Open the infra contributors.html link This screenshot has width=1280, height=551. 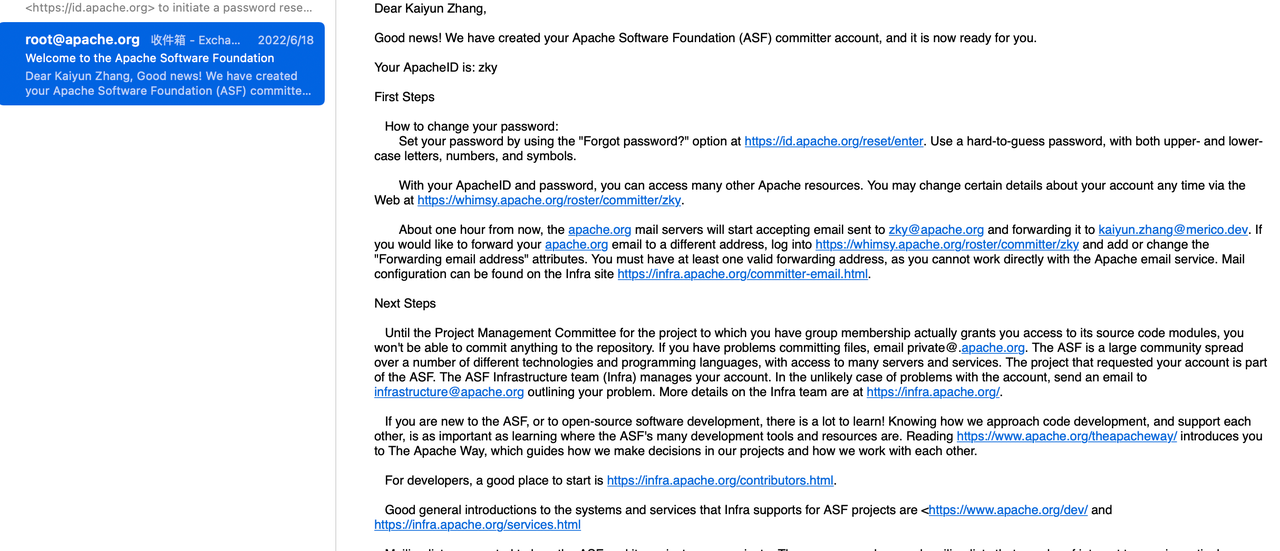click(x=720, y=480)
